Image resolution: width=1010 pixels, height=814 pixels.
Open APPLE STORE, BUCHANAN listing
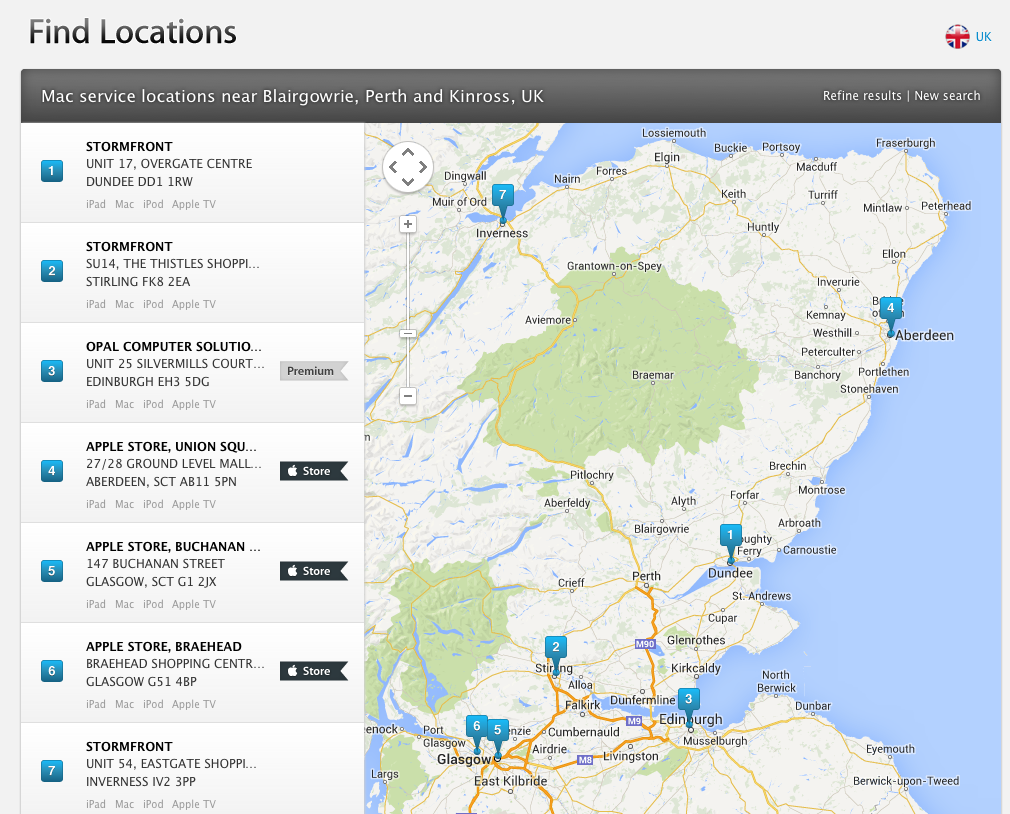point(193,573)
